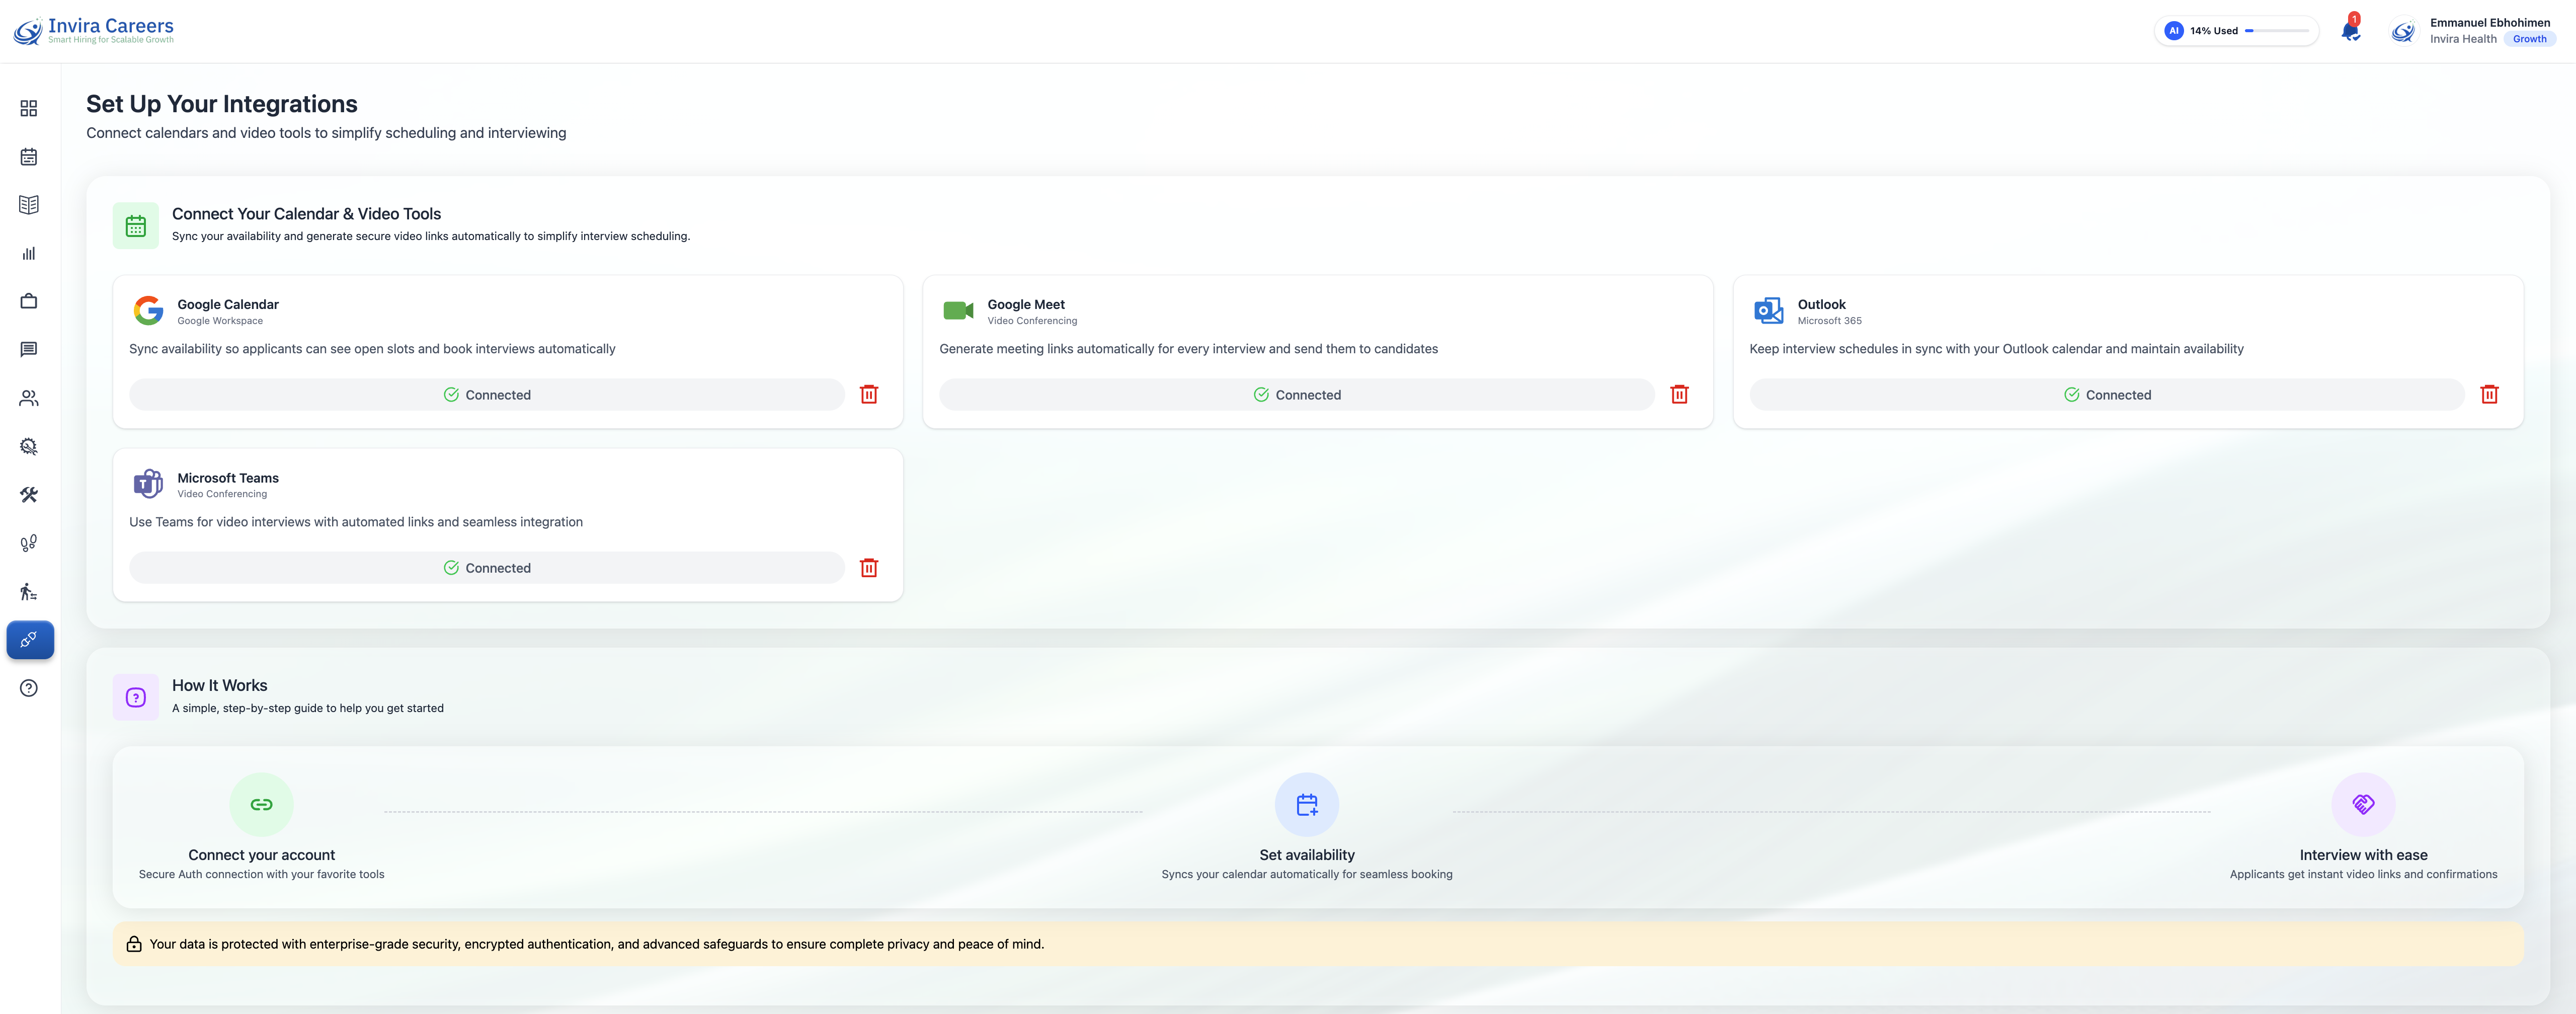Click the user avatar logo beside Emmanuel Ebhohimen
2576x1014 pixels.
(x=2403, y=32)
